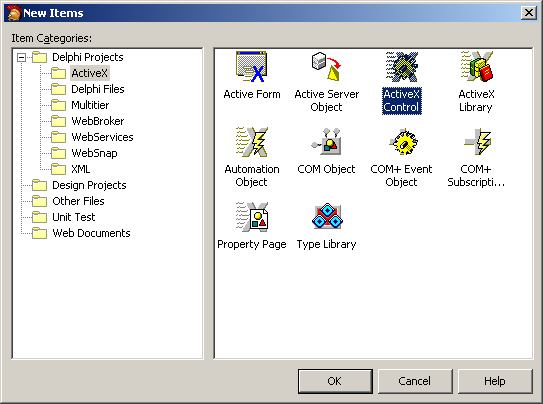
Task: Select the COM Object icon
Action: pos(326,142)
